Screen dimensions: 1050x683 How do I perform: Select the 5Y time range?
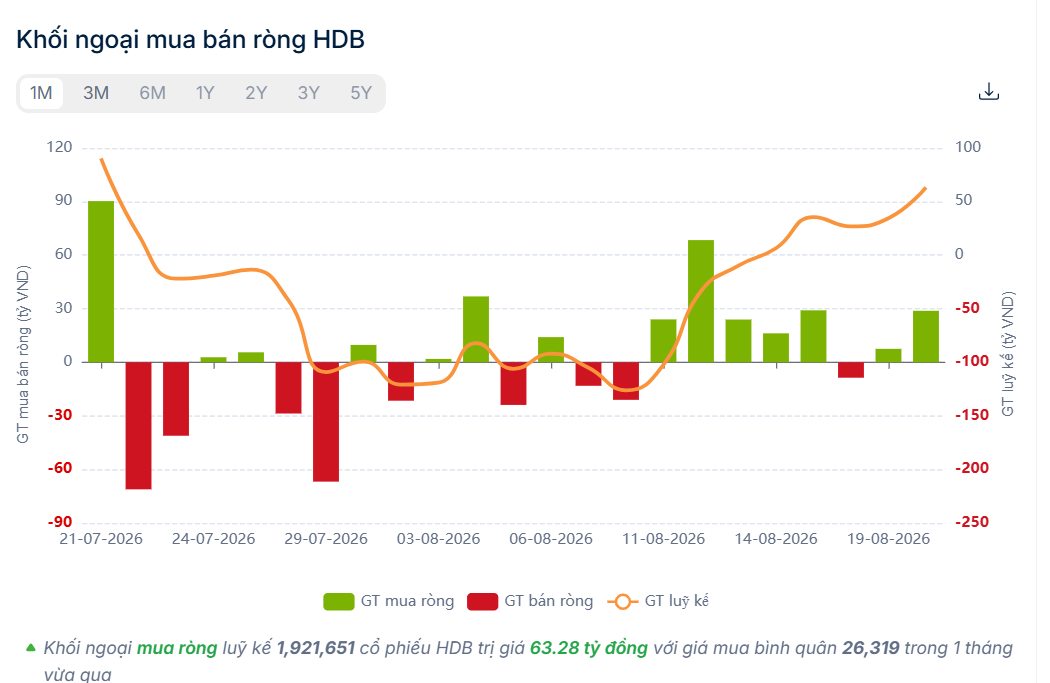(x=361, y=93)
